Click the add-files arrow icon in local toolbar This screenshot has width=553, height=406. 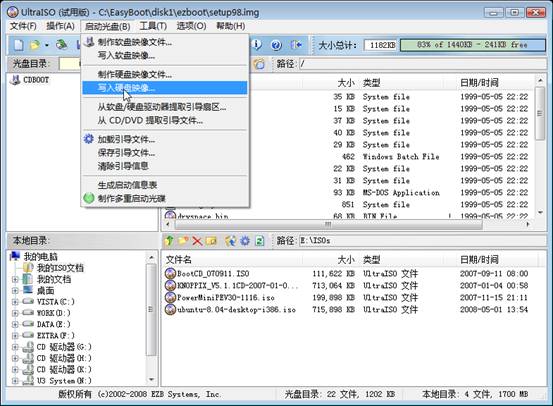pos(231,241)
